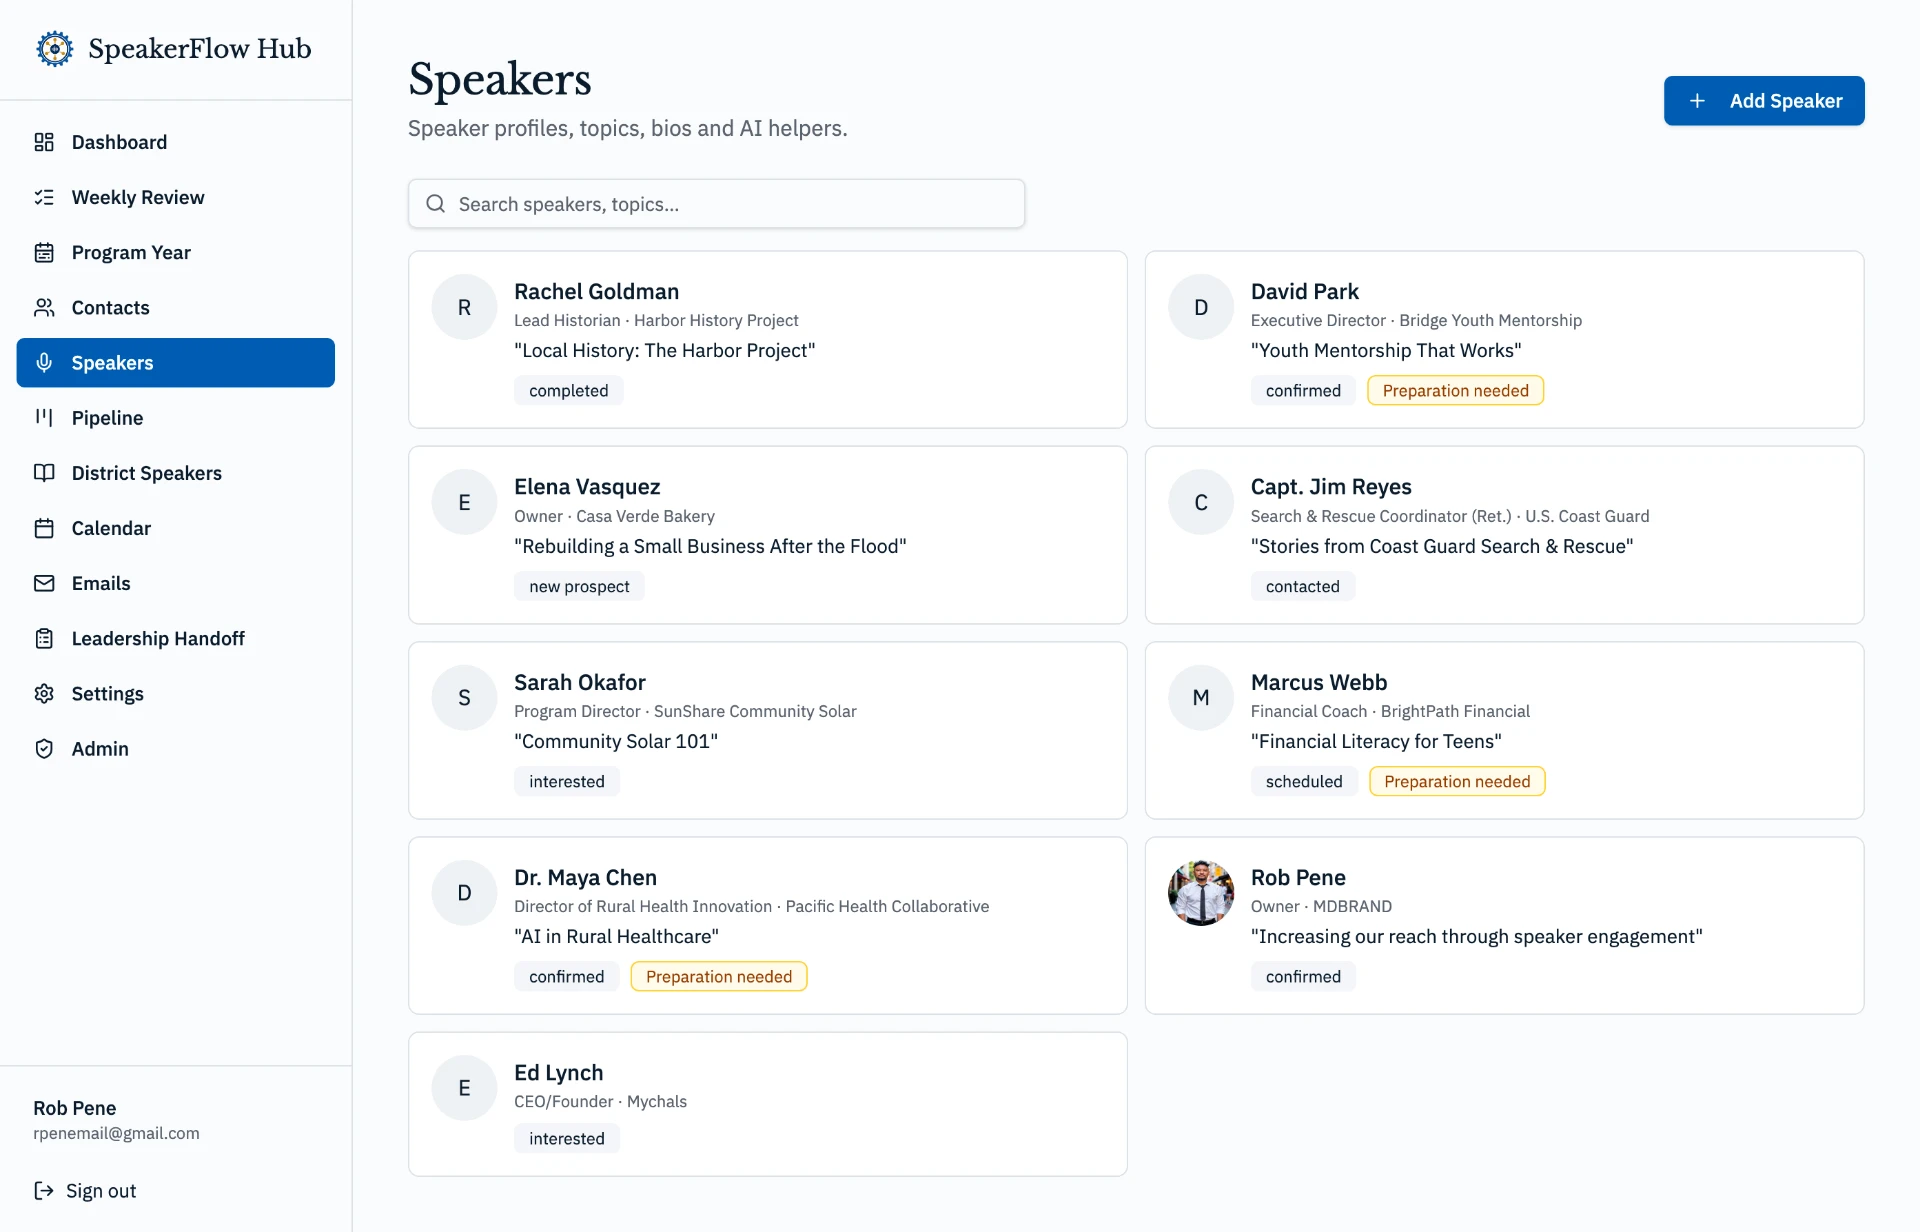Image resolution: width=1920 pixels, height=1232 pixels.
Task: Click the Settings gear icon
Action: tap(44, 693)
